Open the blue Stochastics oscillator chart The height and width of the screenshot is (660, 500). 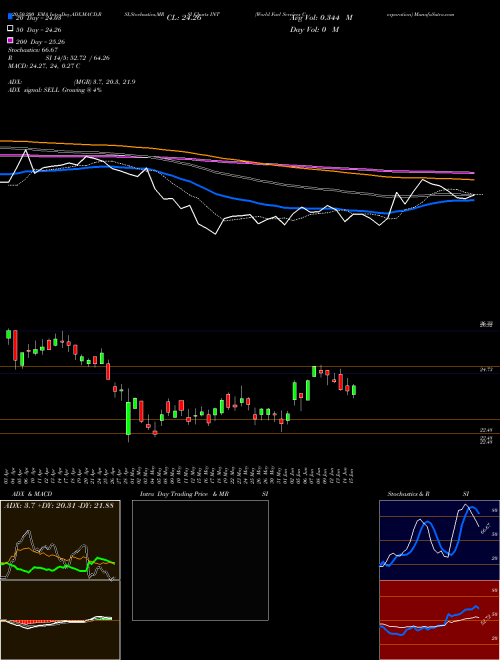click(x=439, y=540)
